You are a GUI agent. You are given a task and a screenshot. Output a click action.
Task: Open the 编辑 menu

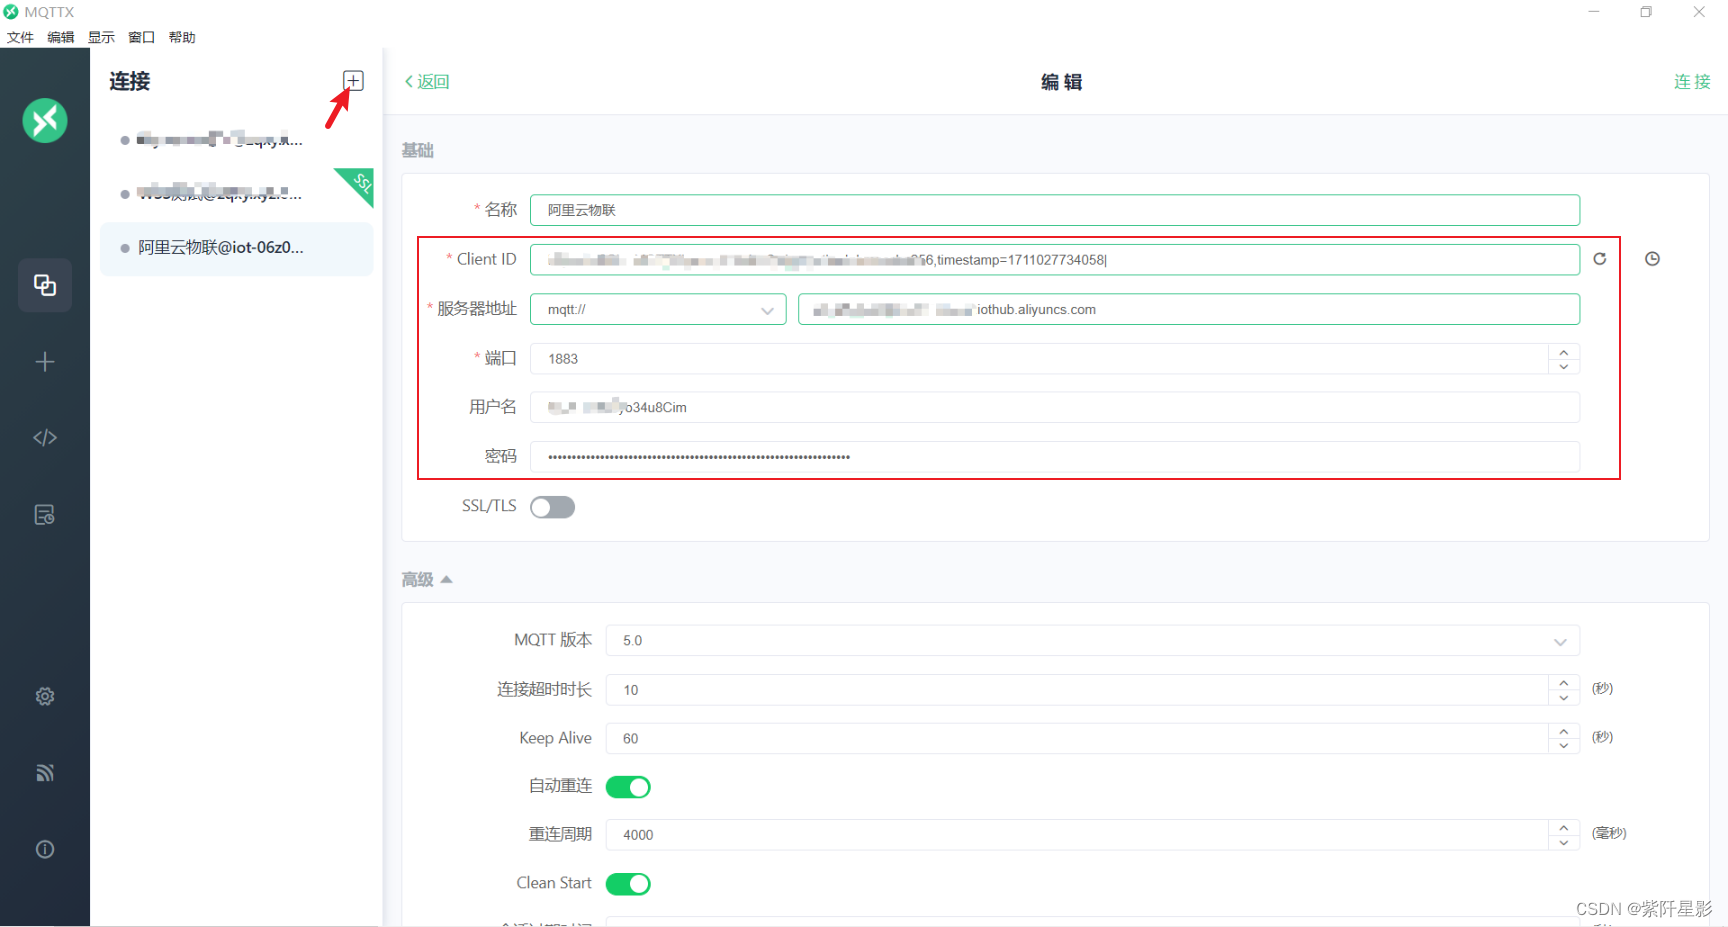[61, 37]
